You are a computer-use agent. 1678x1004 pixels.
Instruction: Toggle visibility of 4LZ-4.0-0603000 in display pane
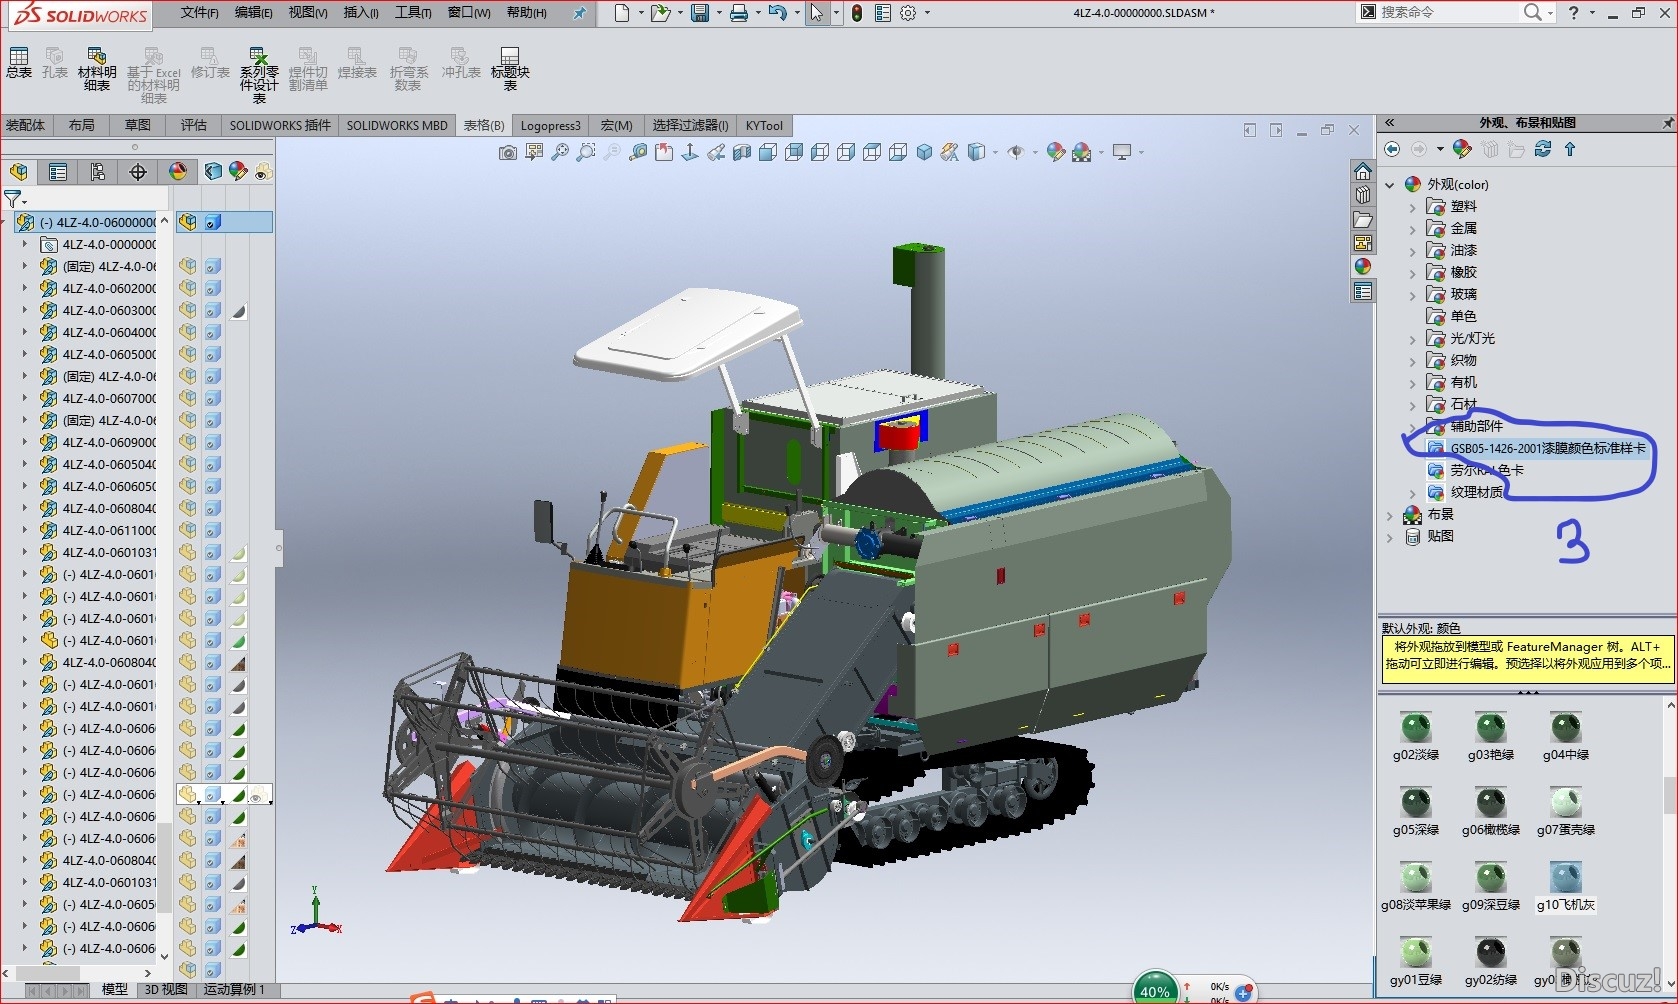tap(187, 310)
